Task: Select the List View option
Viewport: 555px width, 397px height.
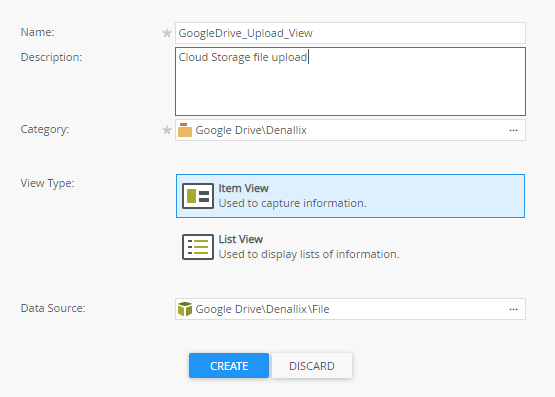Action: point(350,247)
